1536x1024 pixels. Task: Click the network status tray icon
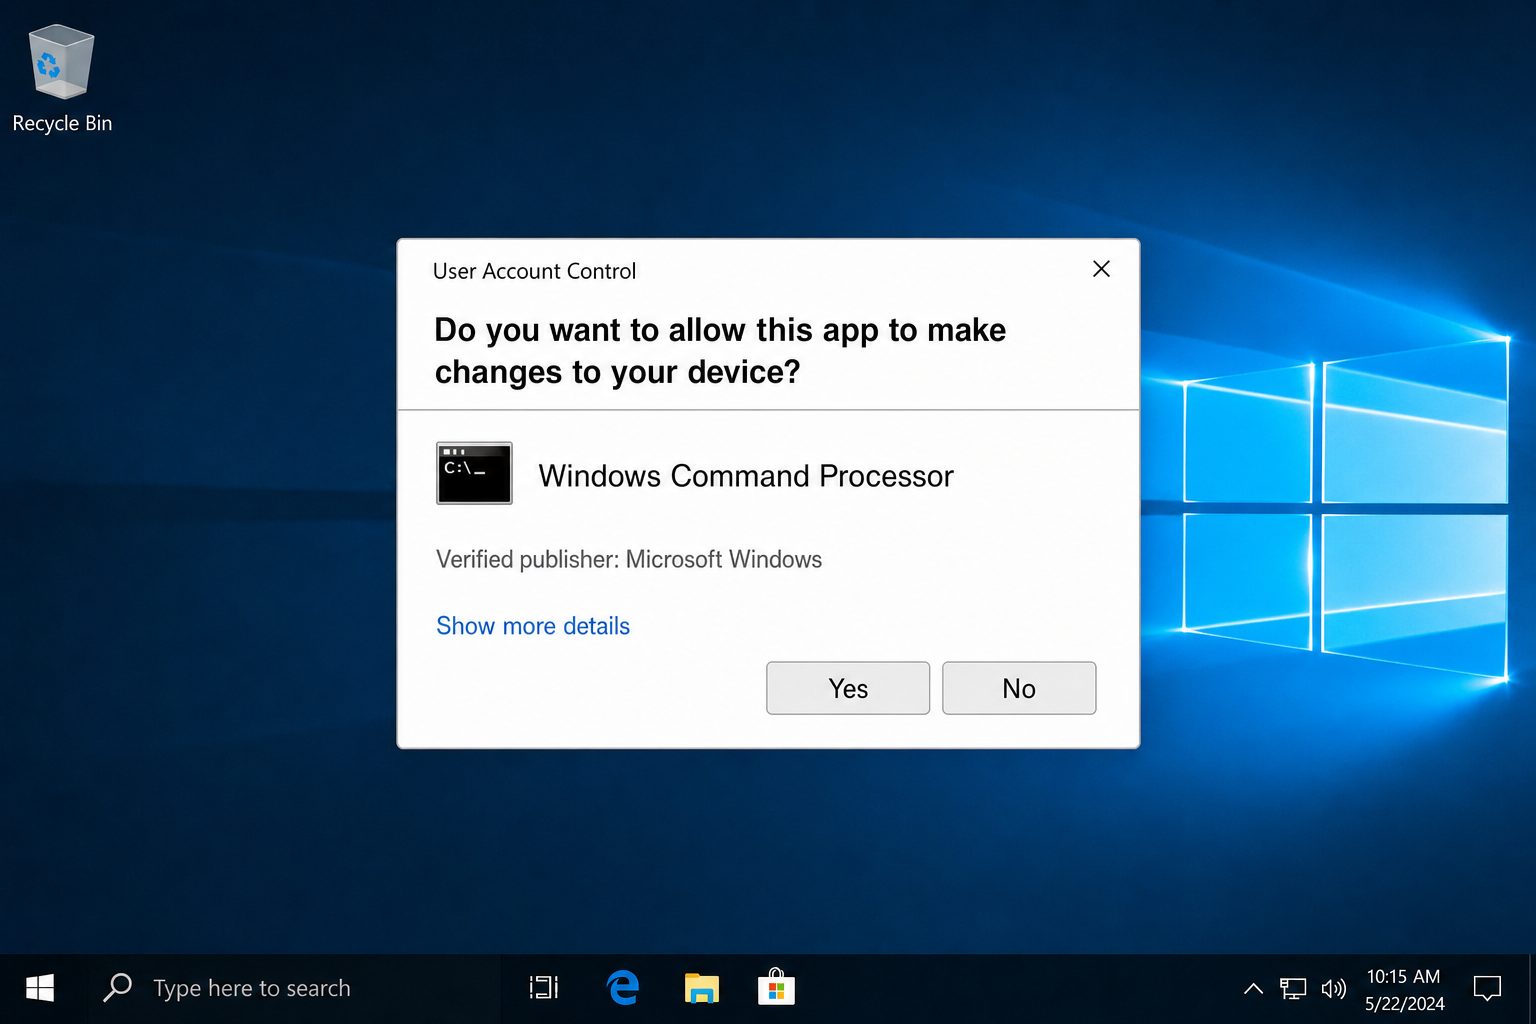pos(1293,989)
